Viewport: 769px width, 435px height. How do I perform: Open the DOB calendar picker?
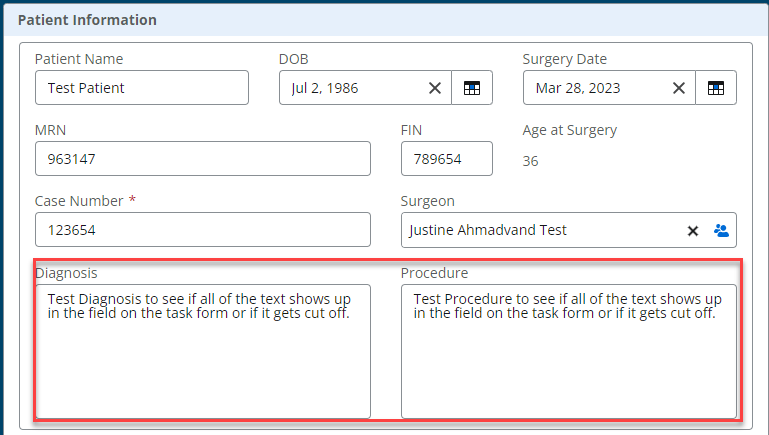472,88
